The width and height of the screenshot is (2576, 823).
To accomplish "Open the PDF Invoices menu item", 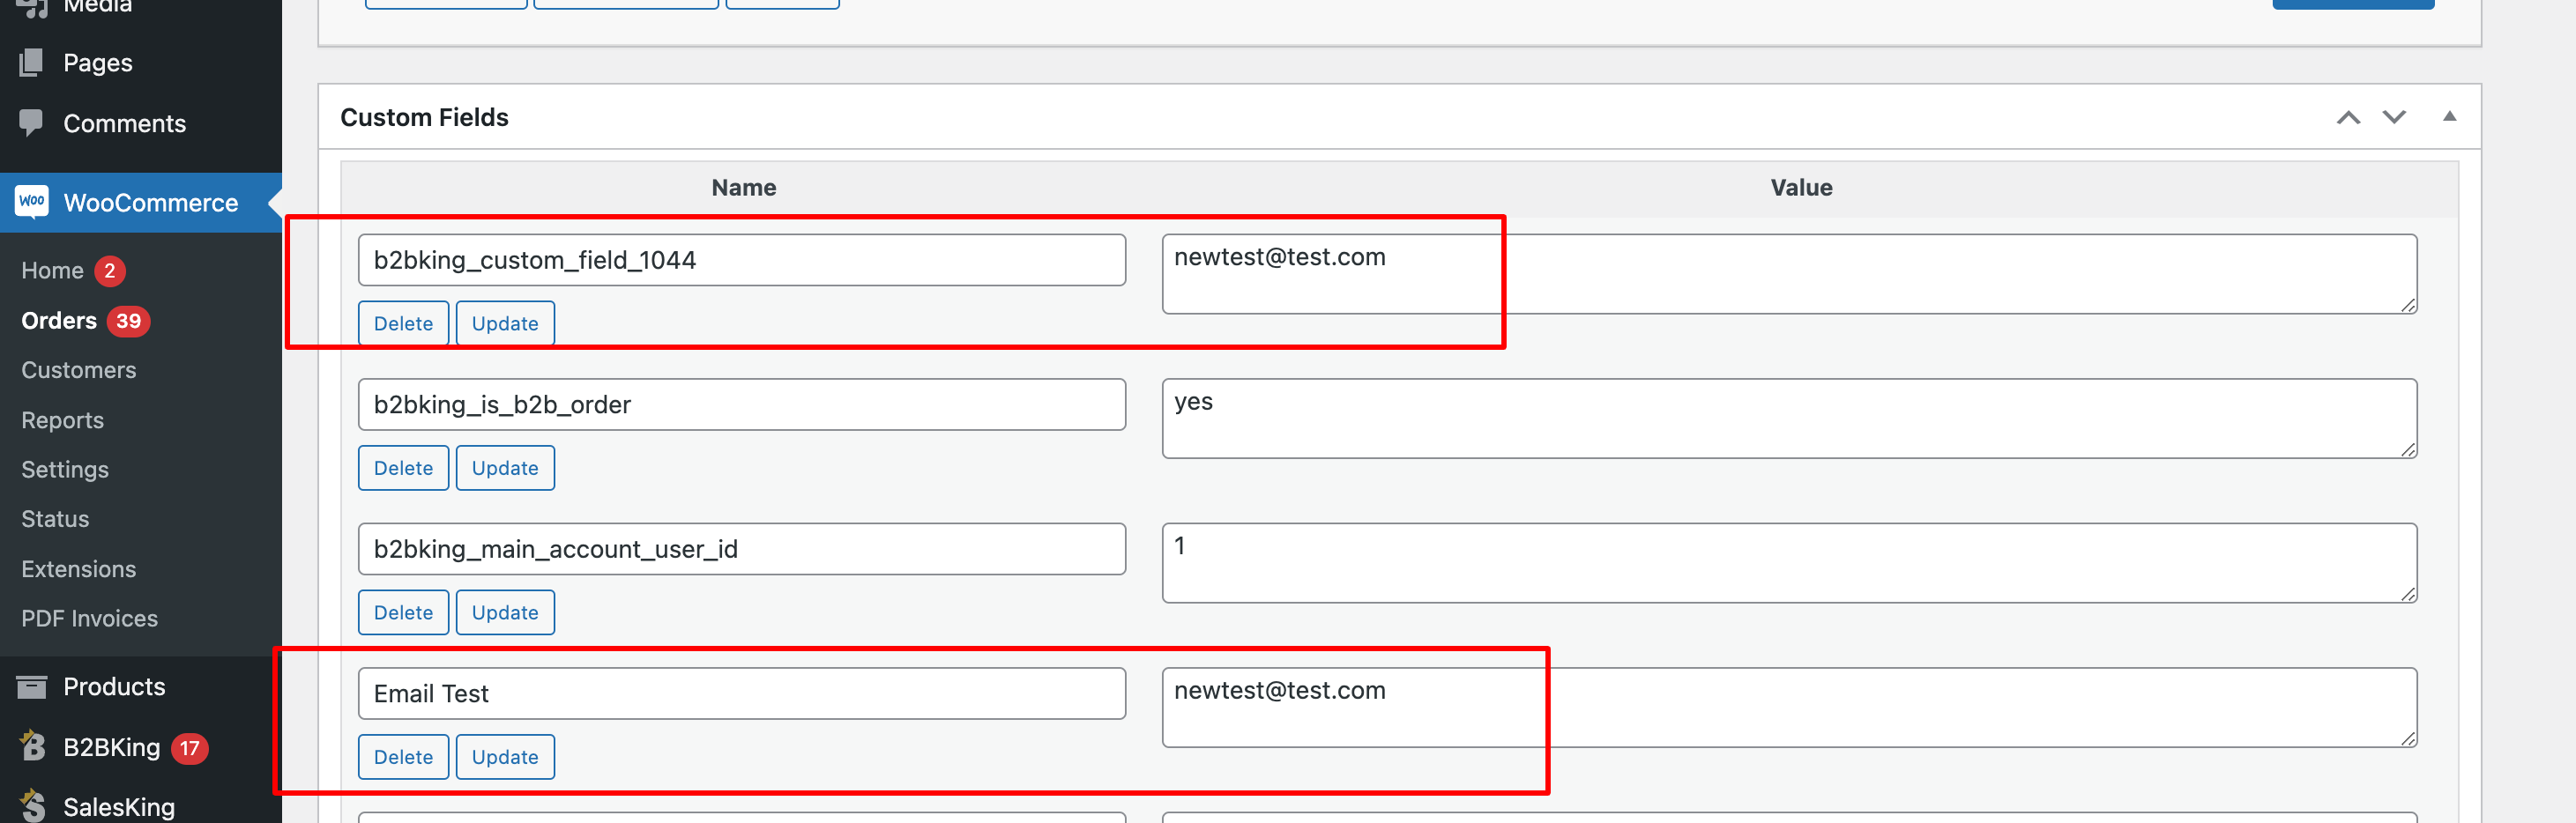I will [x=90, y=618].
